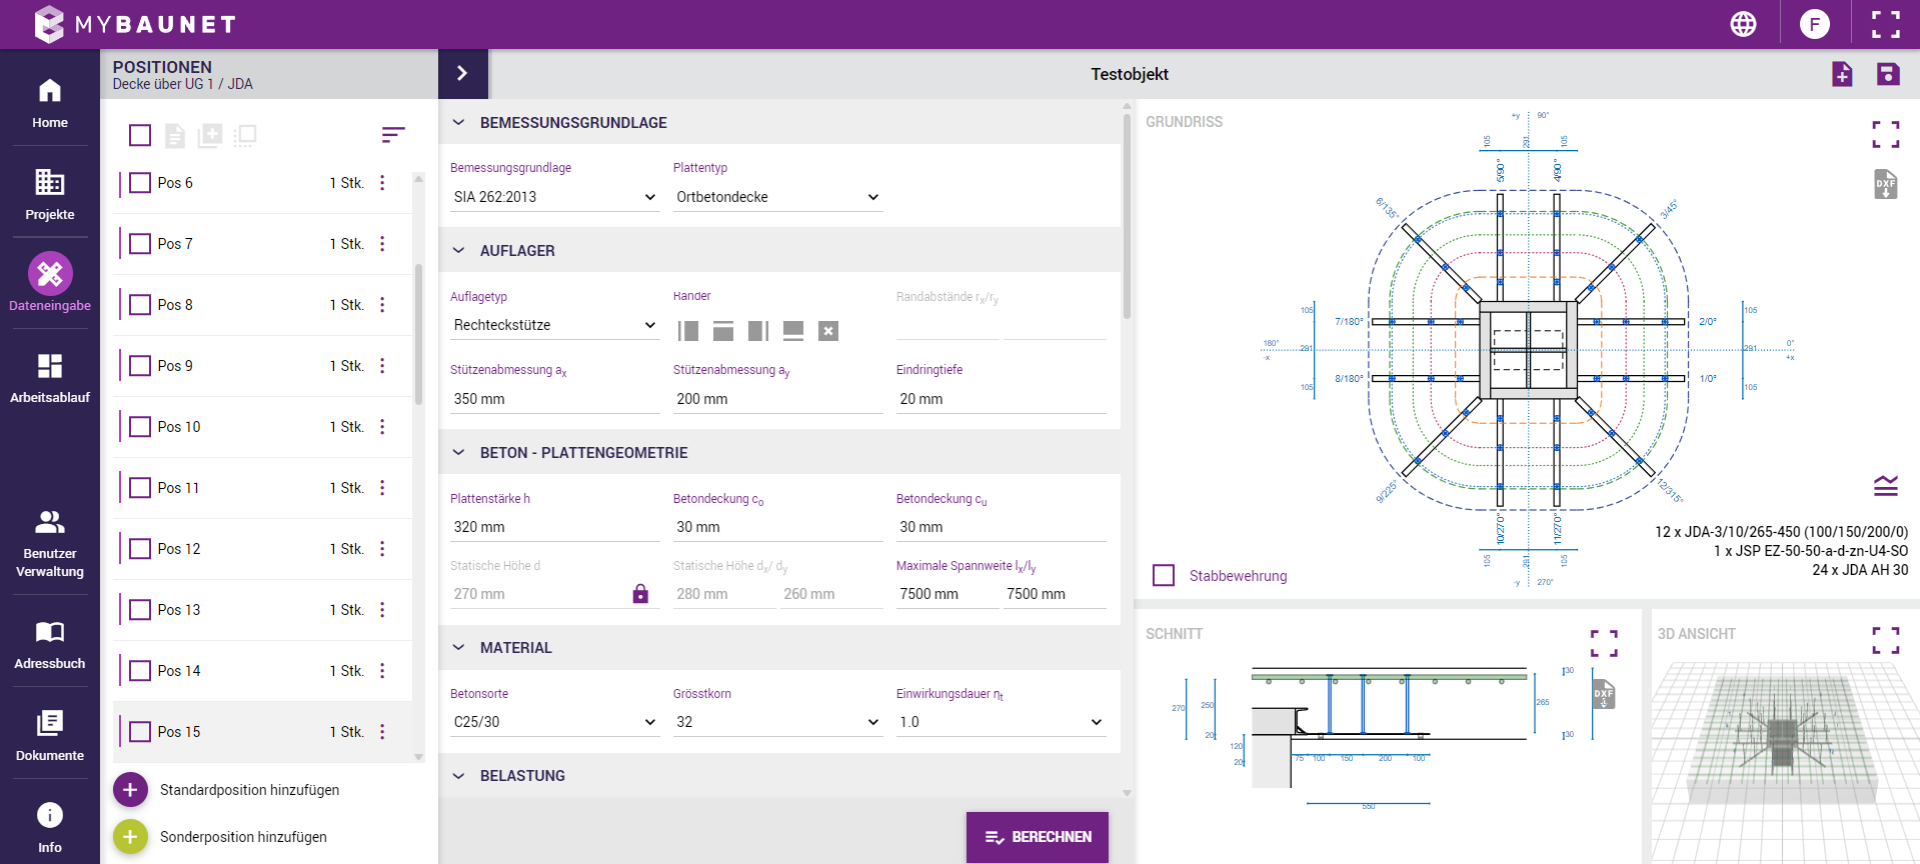This screenshot has height=864, width=1920.
Task: Open three-dot menu for Pos 9
Action: (x=382, y=366)
